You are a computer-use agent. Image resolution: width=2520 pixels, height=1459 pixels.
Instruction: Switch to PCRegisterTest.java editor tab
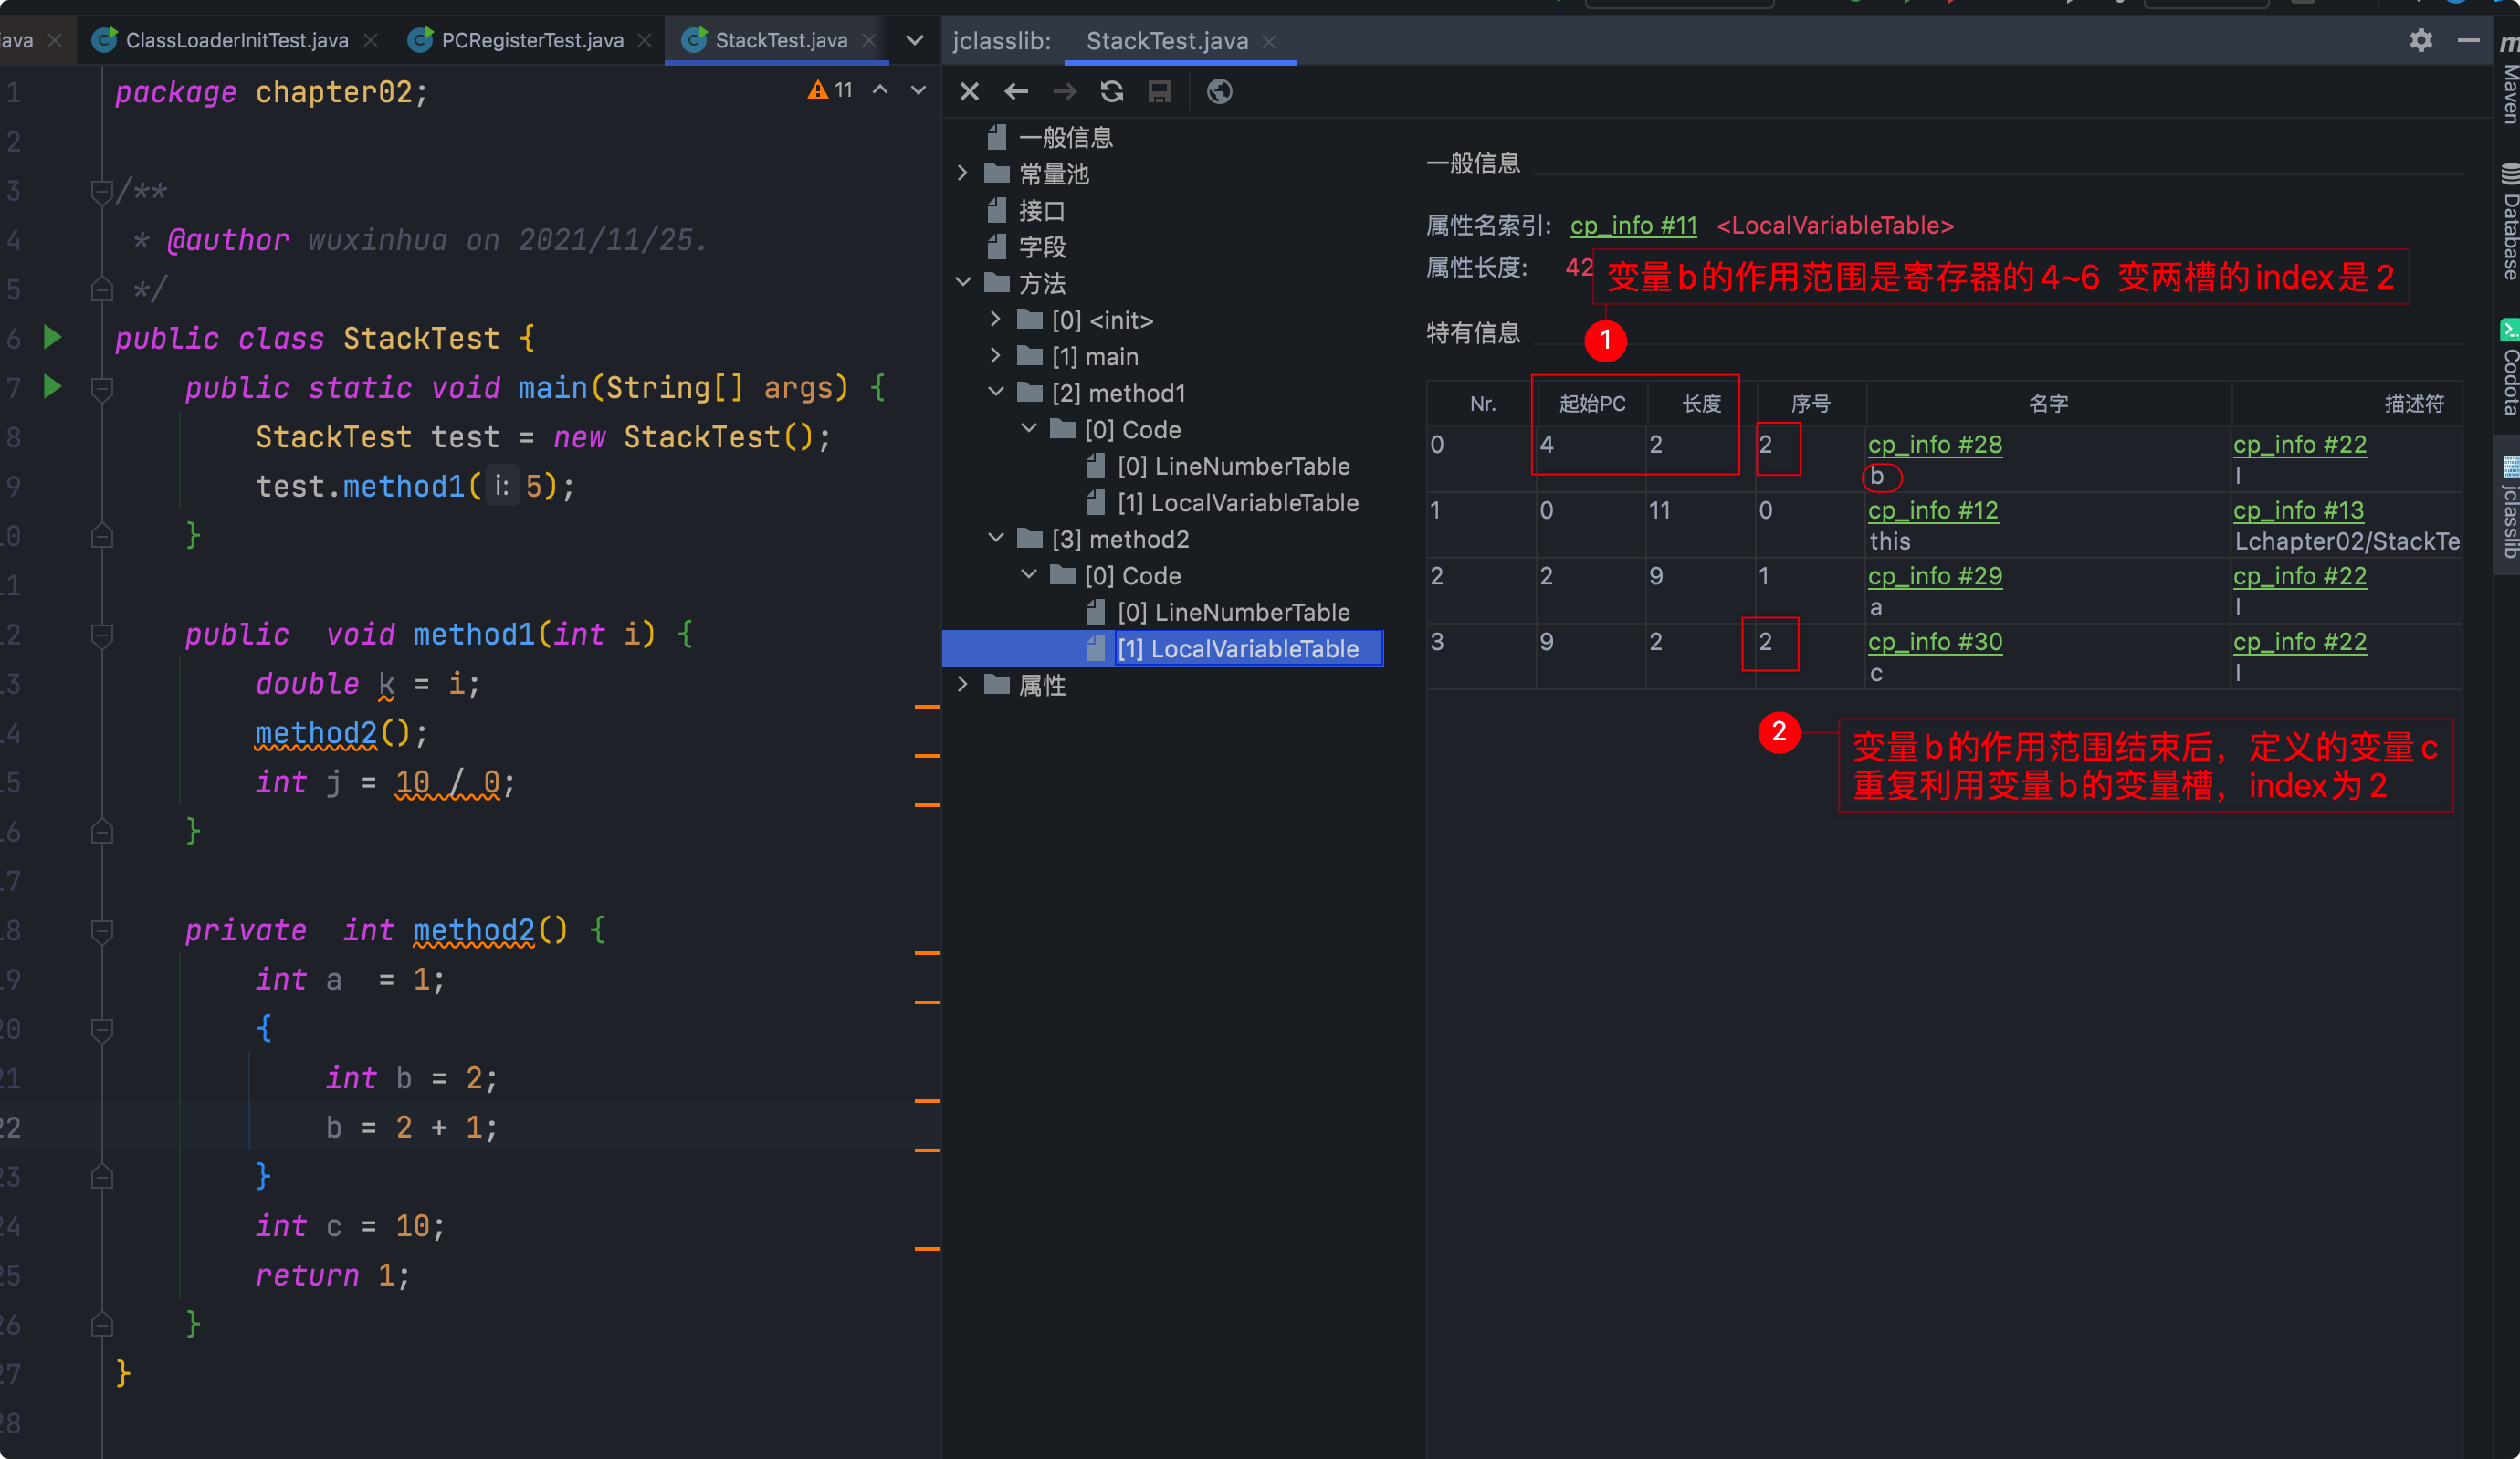[532, 40]
